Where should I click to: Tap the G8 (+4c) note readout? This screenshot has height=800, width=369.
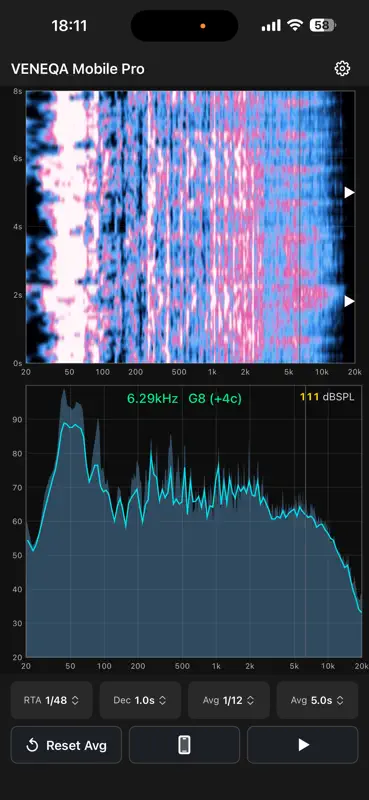(x=215, y=399)
